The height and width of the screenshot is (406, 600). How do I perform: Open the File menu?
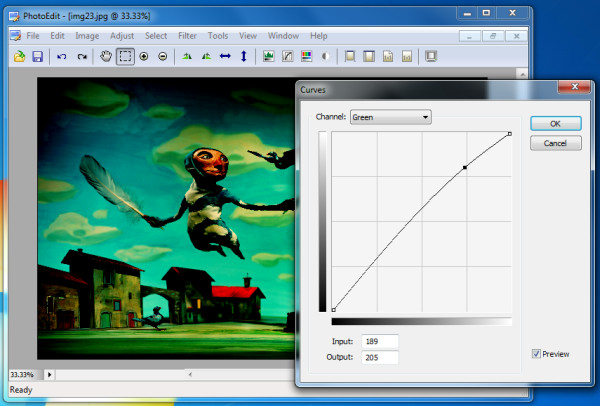tap(33, 36)
